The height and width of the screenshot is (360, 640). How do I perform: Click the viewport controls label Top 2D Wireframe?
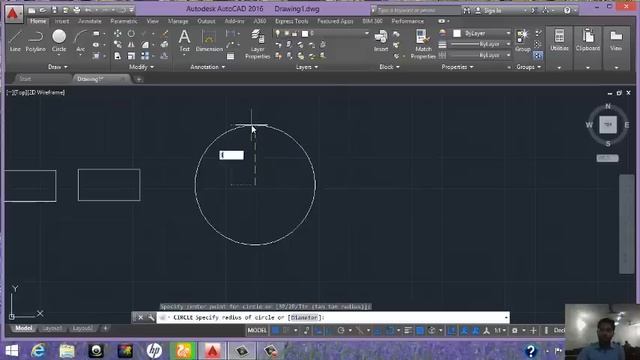(x=36, y=93)
